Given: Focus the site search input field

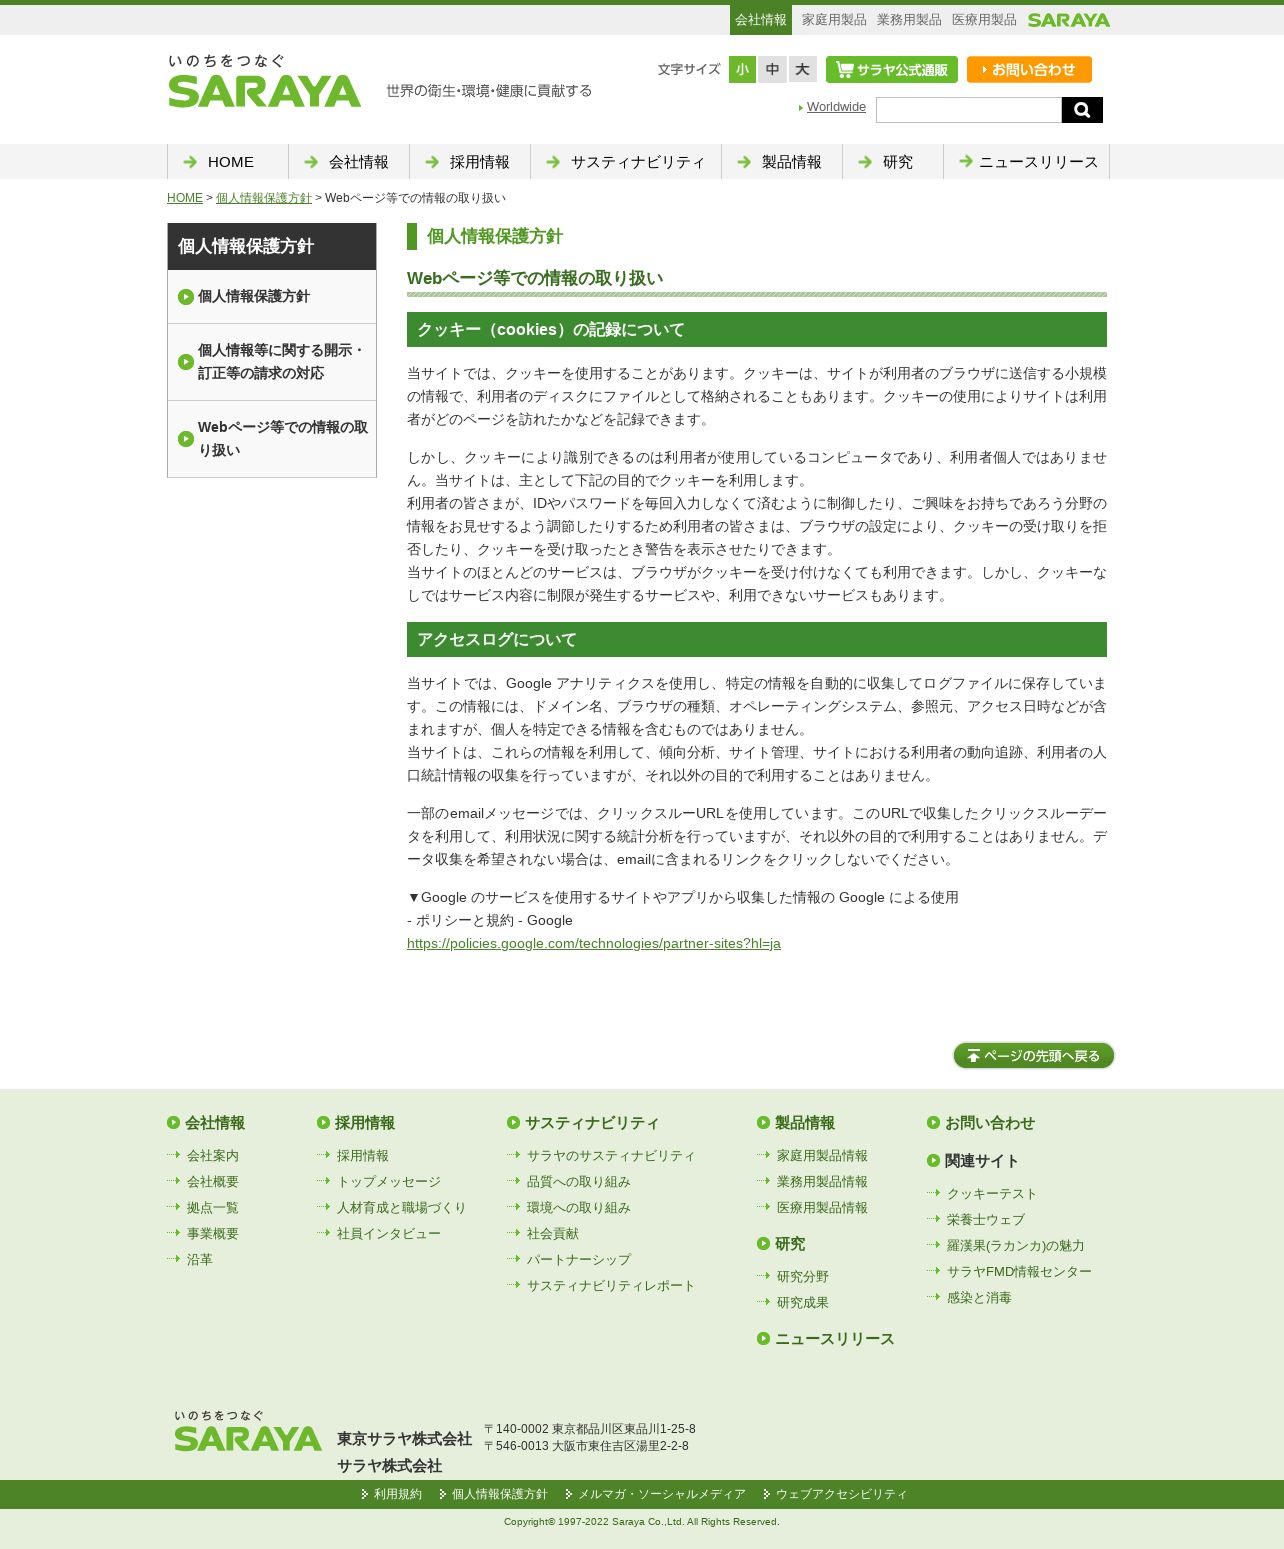Looking at the screenshot, I should [969, 110].
